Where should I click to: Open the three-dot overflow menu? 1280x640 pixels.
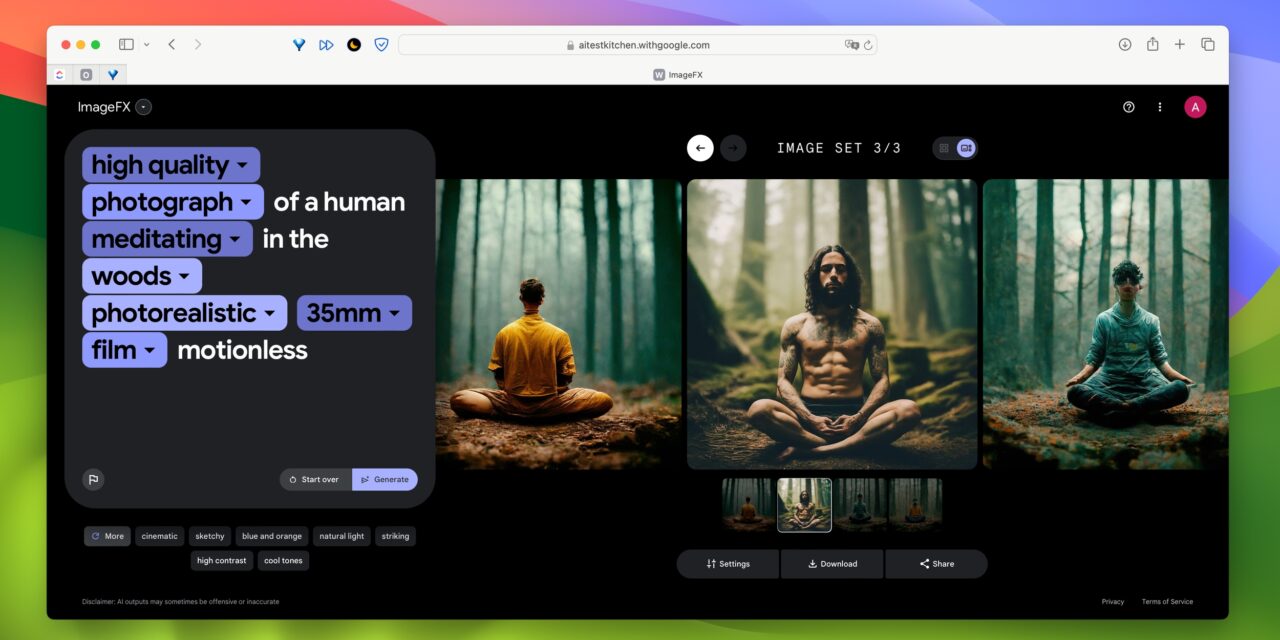[1160, 107]
